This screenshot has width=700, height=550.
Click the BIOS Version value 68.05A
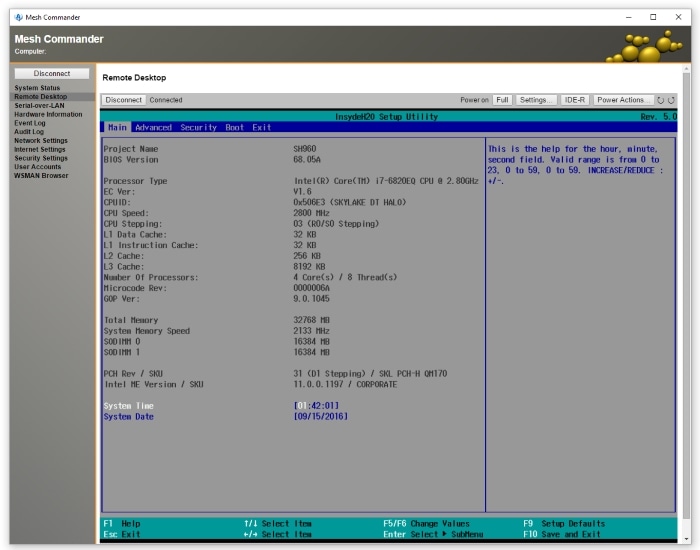pos(307,159)
